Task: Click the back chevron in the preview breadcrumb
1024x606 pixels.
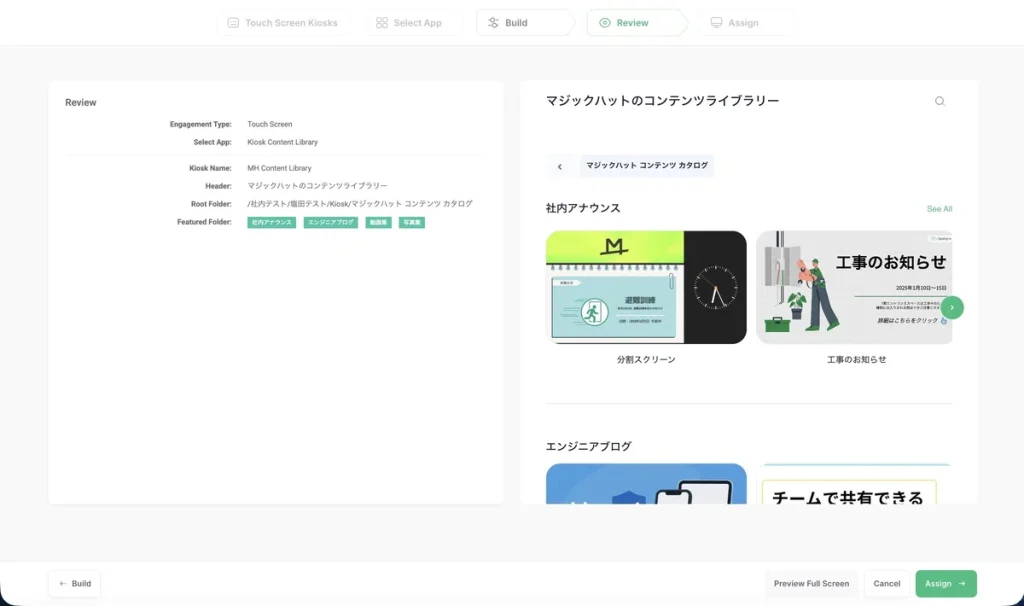Action: click(x=560, y=166)
